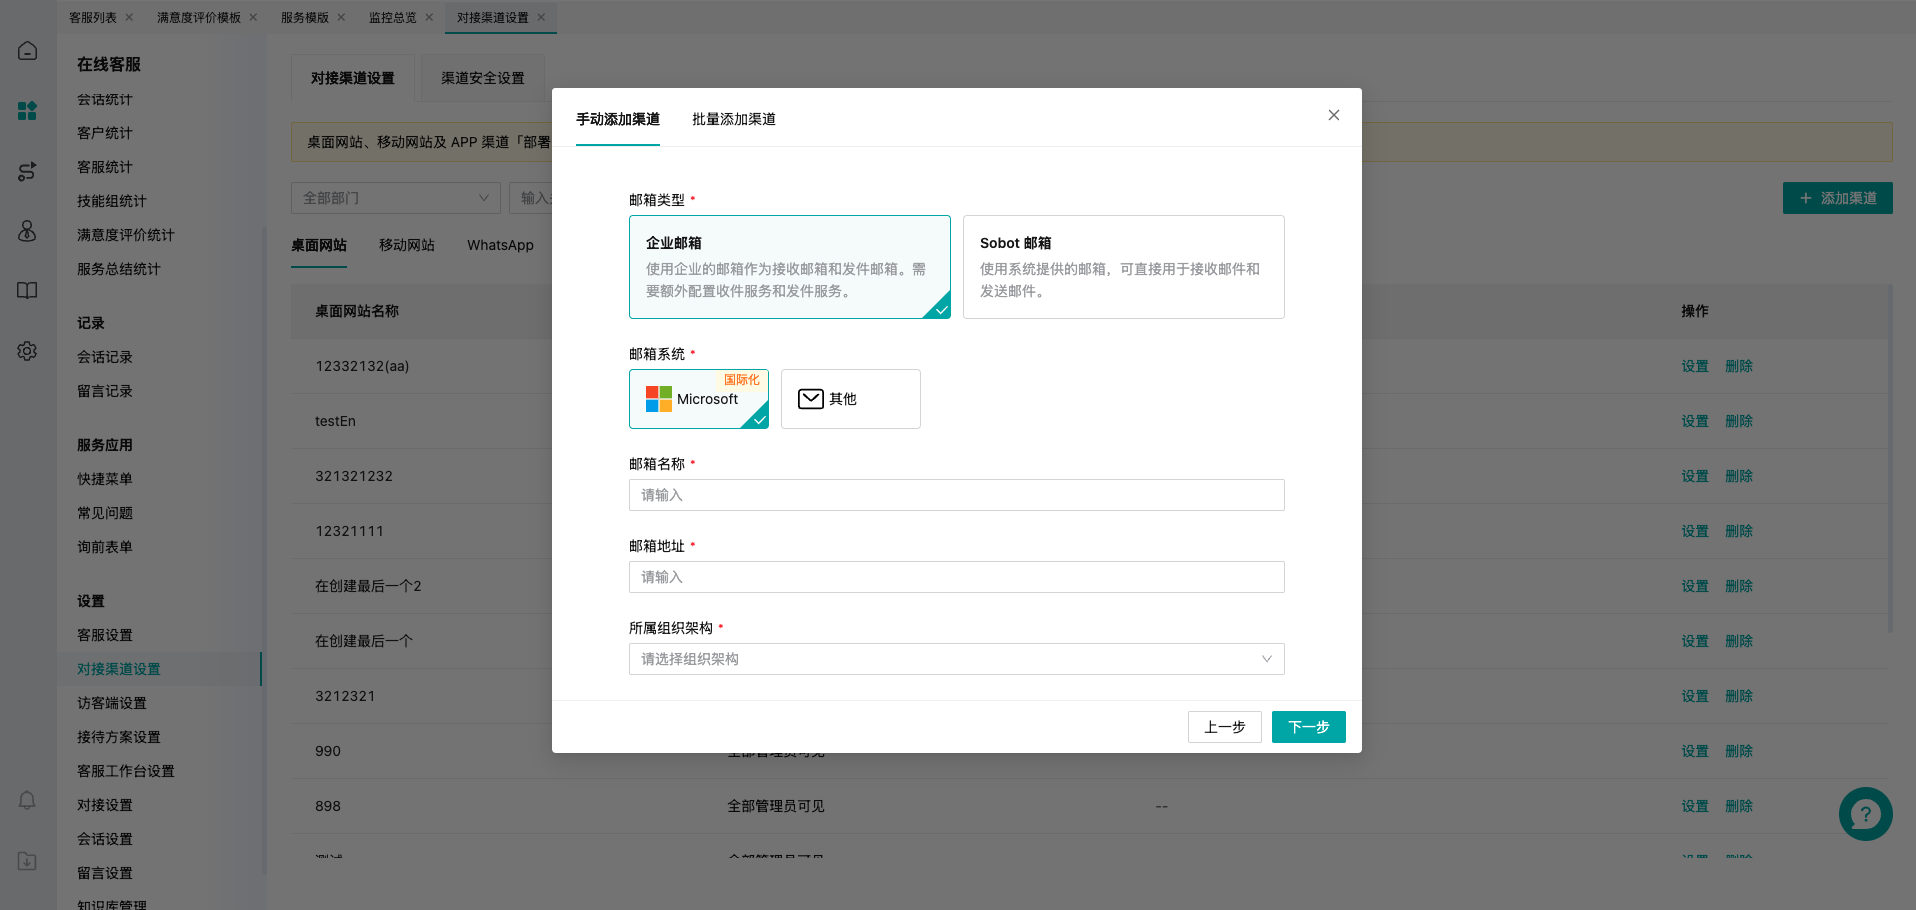The image size is (1916, 910).
Task: Open the 对接渠道设置 sub tab
Action: pos(353,78)
